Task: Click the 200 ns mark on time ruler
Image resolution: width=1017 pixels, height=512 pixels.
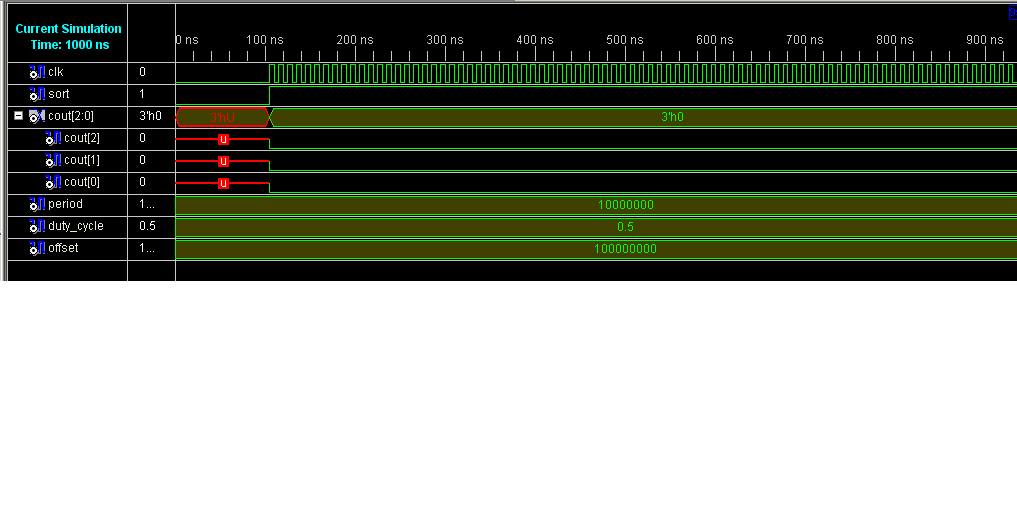Action: [x=355, y=40]
